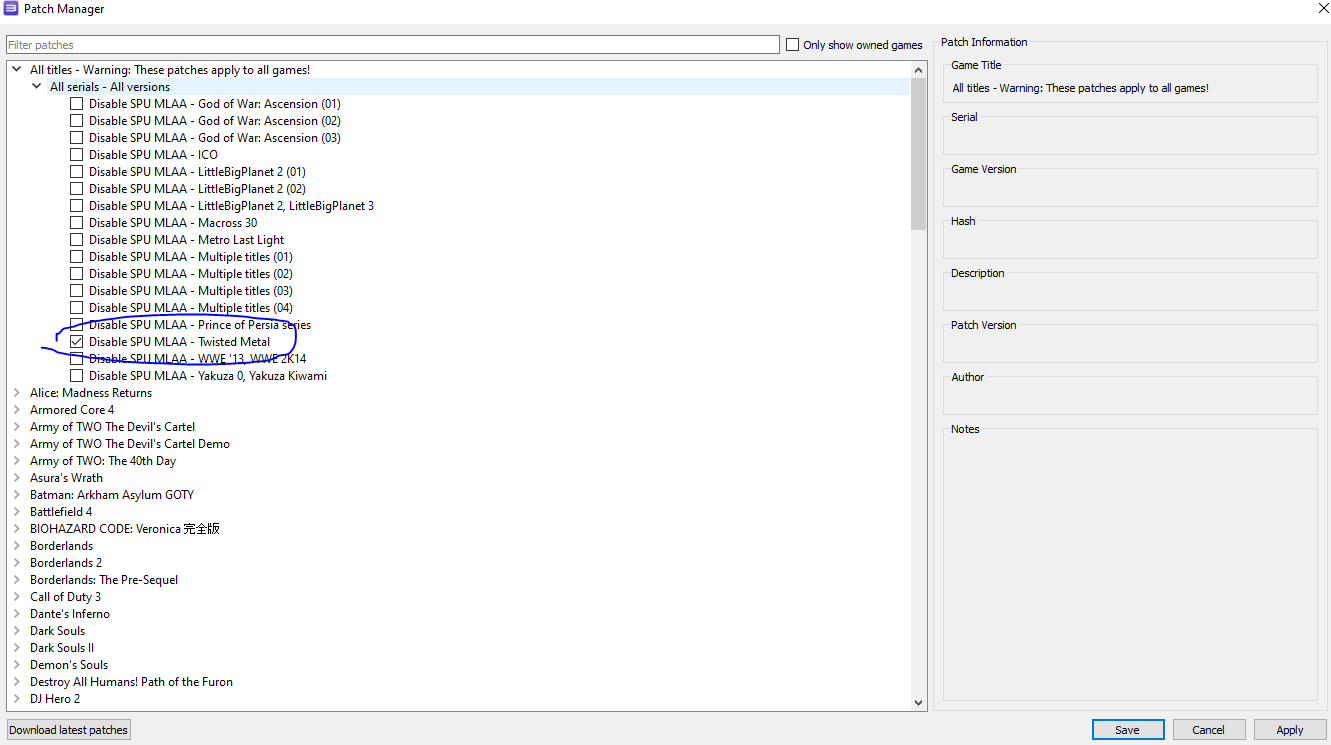Screen dimensions: 1331x745
Task: Tick Disable SPU MLAA God of War: Ascension (01)
Action: 76,104
